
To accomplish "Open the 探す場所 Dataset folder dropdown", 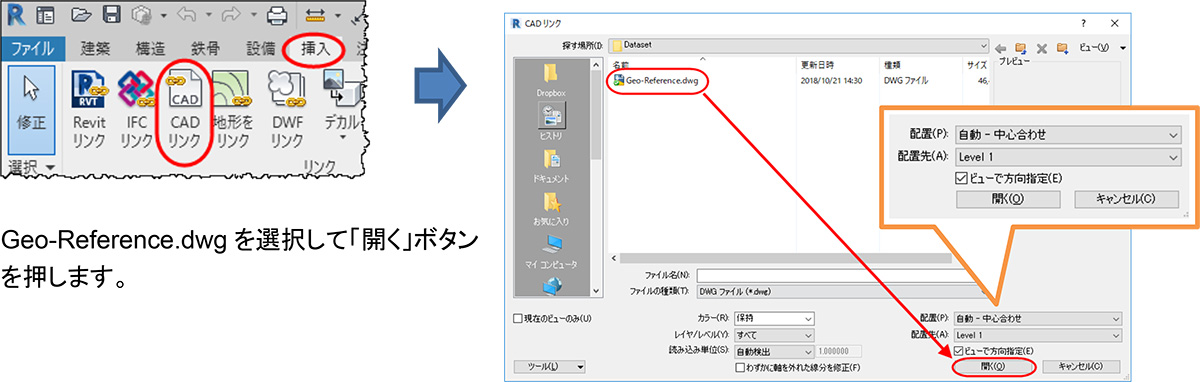I will coord(800,46).
